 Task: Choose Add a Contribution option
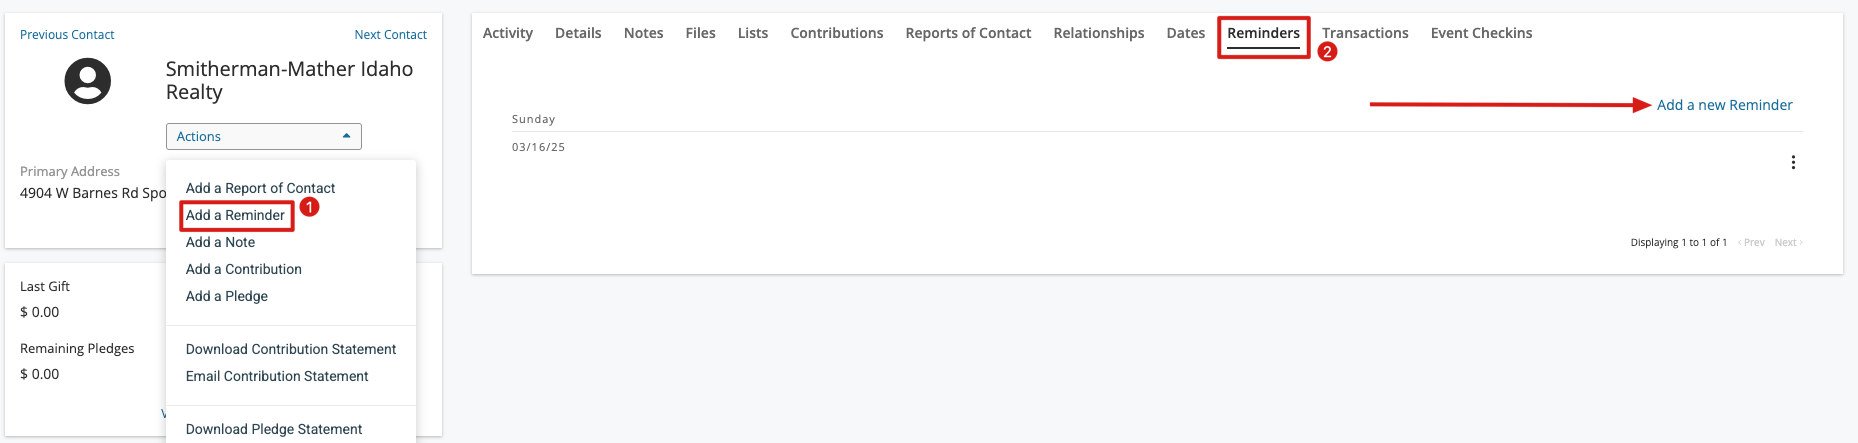tap(244, 269)
